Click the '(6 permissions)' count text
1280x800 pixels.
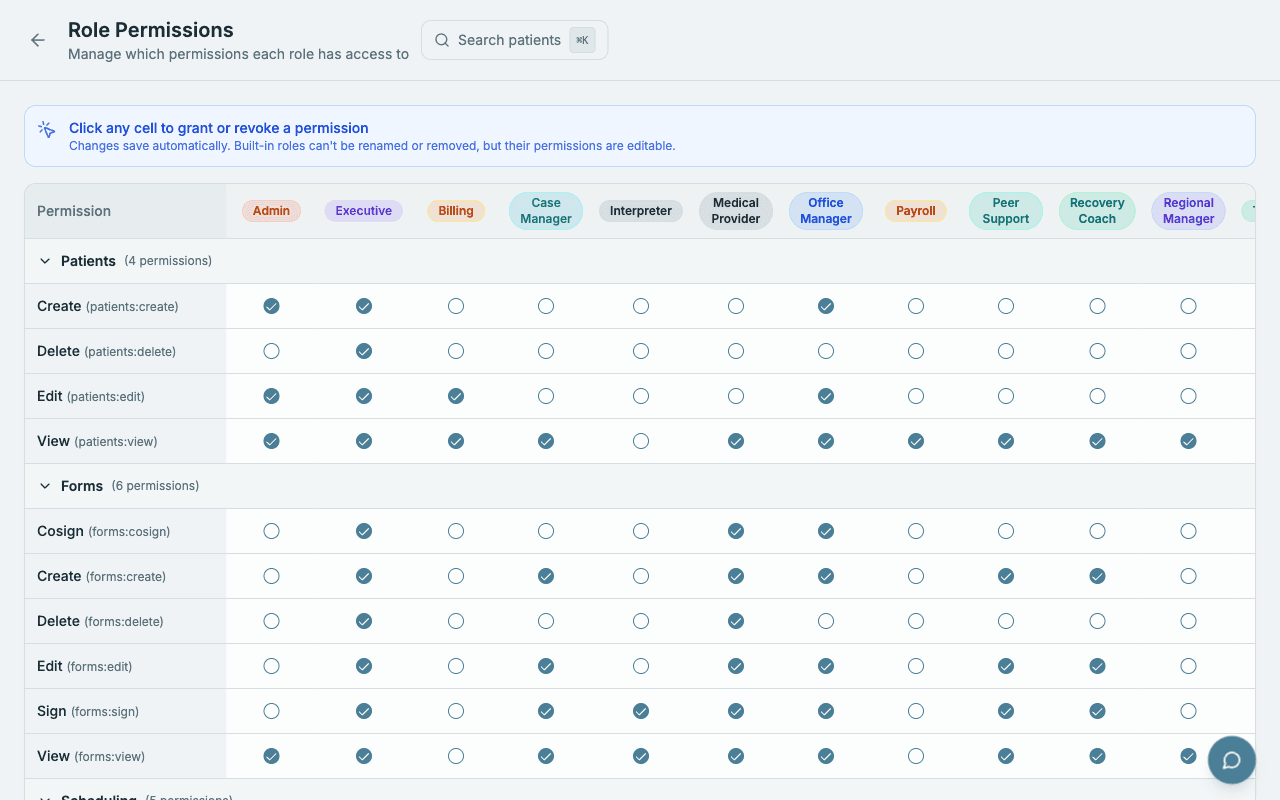coord(155,486)
